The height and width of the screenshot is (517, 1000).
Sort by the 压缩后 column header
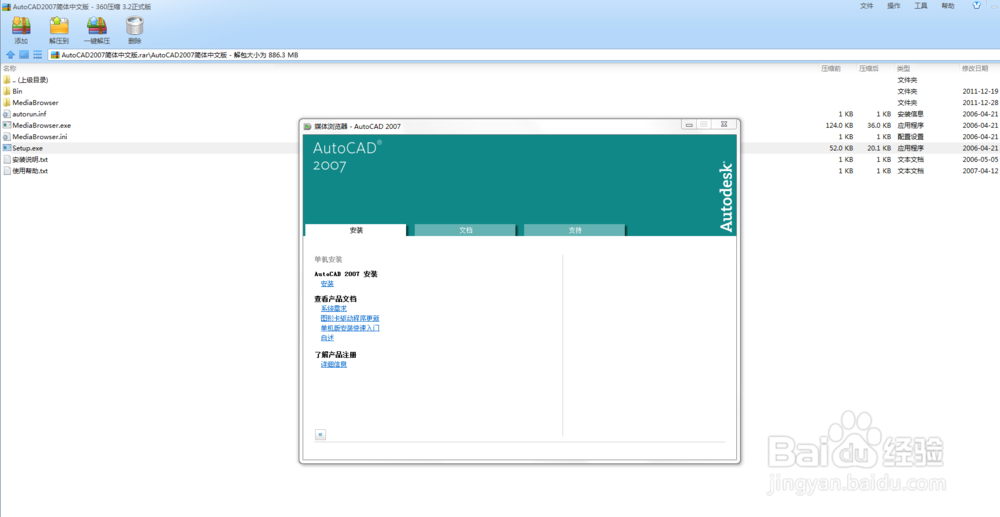click(x=869, y=68)
